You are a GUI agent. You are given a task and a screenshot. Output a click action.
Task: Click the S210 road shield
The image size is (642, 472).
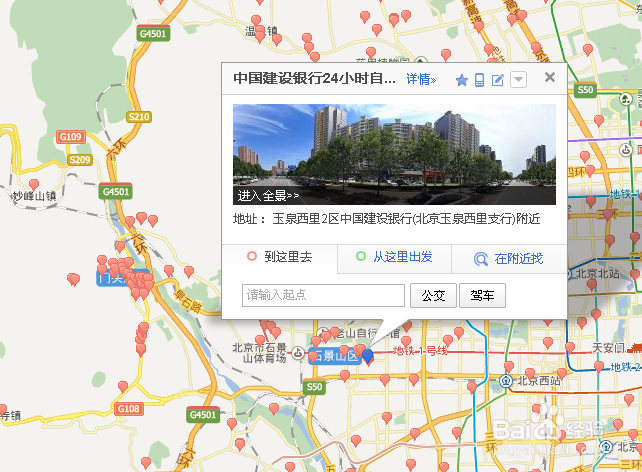tap(139, 117)
